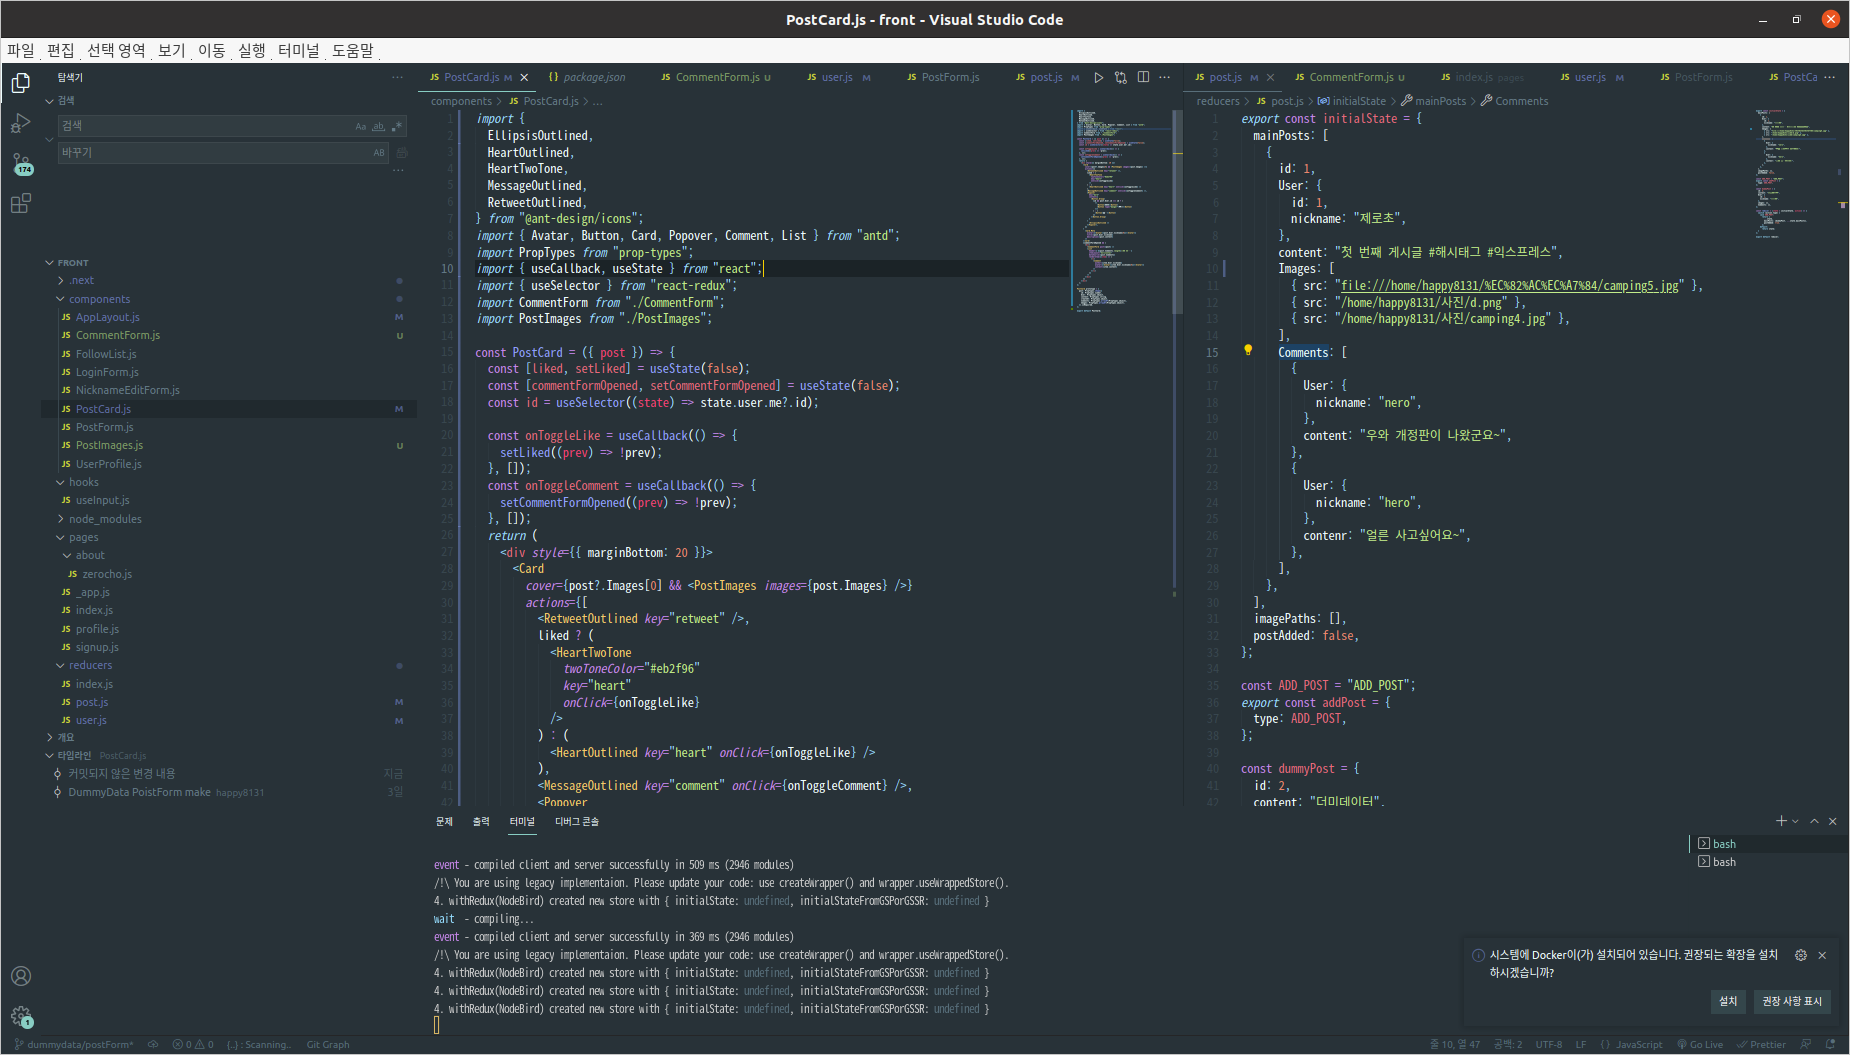Screen dimensions: 1850x1055
Task: Open the Manage gear in activity bar
Action: click(x=20, y=1016)
